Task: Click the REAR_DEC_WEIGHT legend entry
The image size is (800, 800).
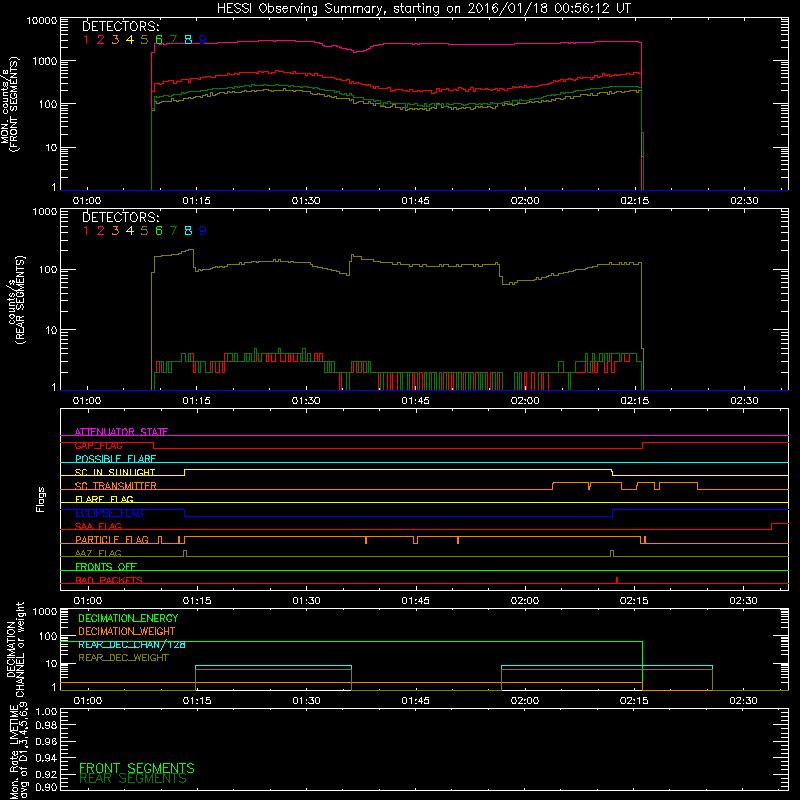Action: (123, 658)
